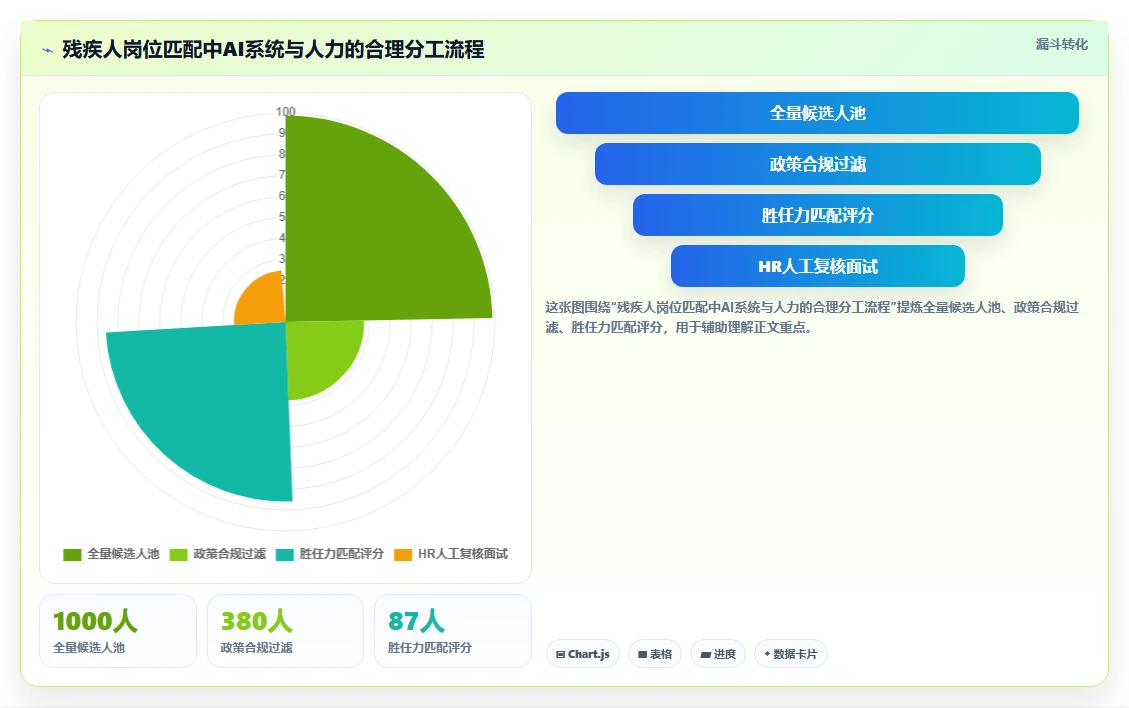The width and height of the screenshot is (1129, 708).
Task: Click the Chart.js tag icon
Action: click(560, 655)
